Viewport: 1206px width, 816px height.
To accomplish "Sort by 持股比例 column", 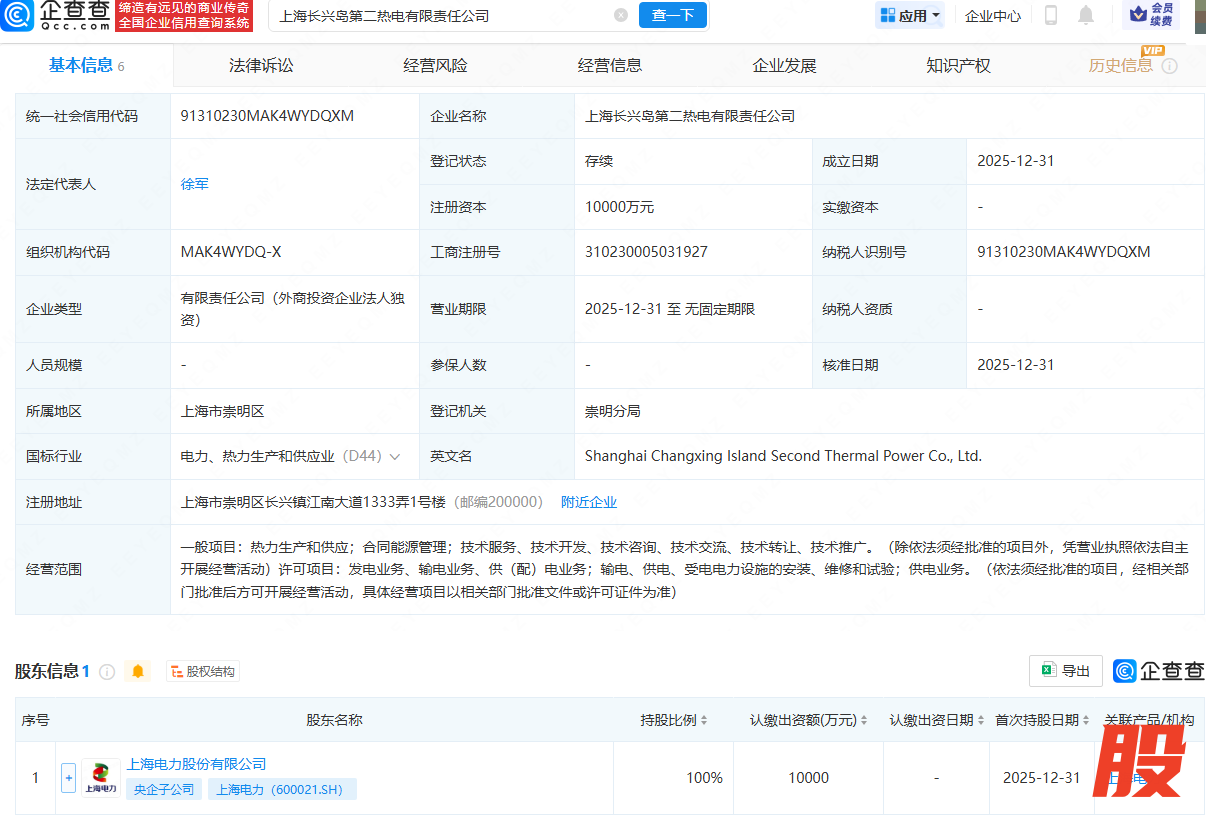I will 674,720.
